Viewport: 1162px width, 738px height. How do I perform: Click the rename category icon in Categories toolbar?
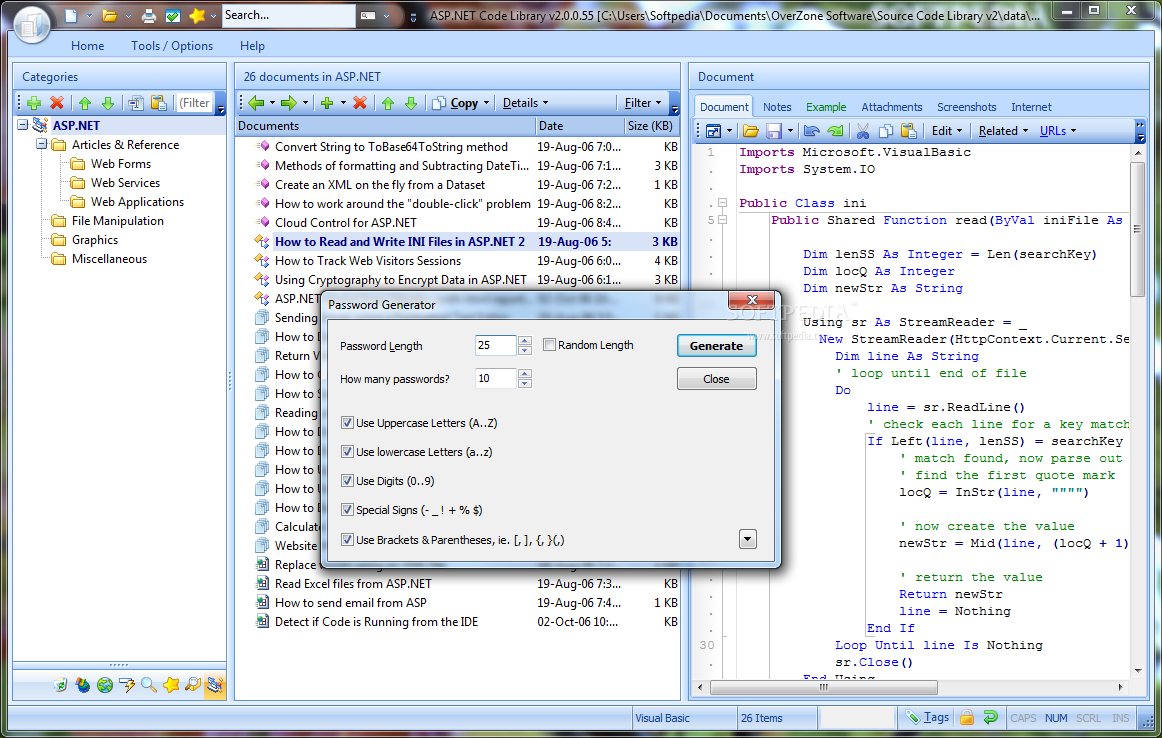pos(136,103)
